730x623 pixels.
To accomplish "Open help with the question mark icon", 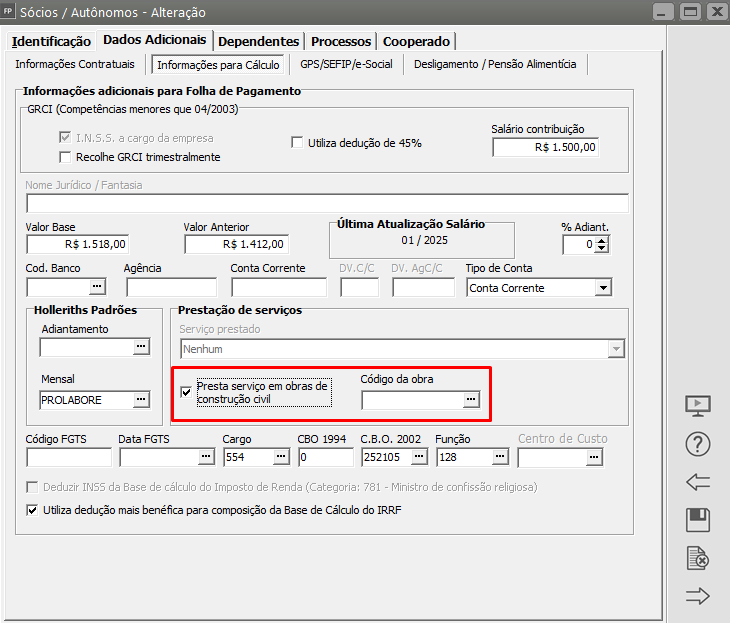I will [697, 444].
